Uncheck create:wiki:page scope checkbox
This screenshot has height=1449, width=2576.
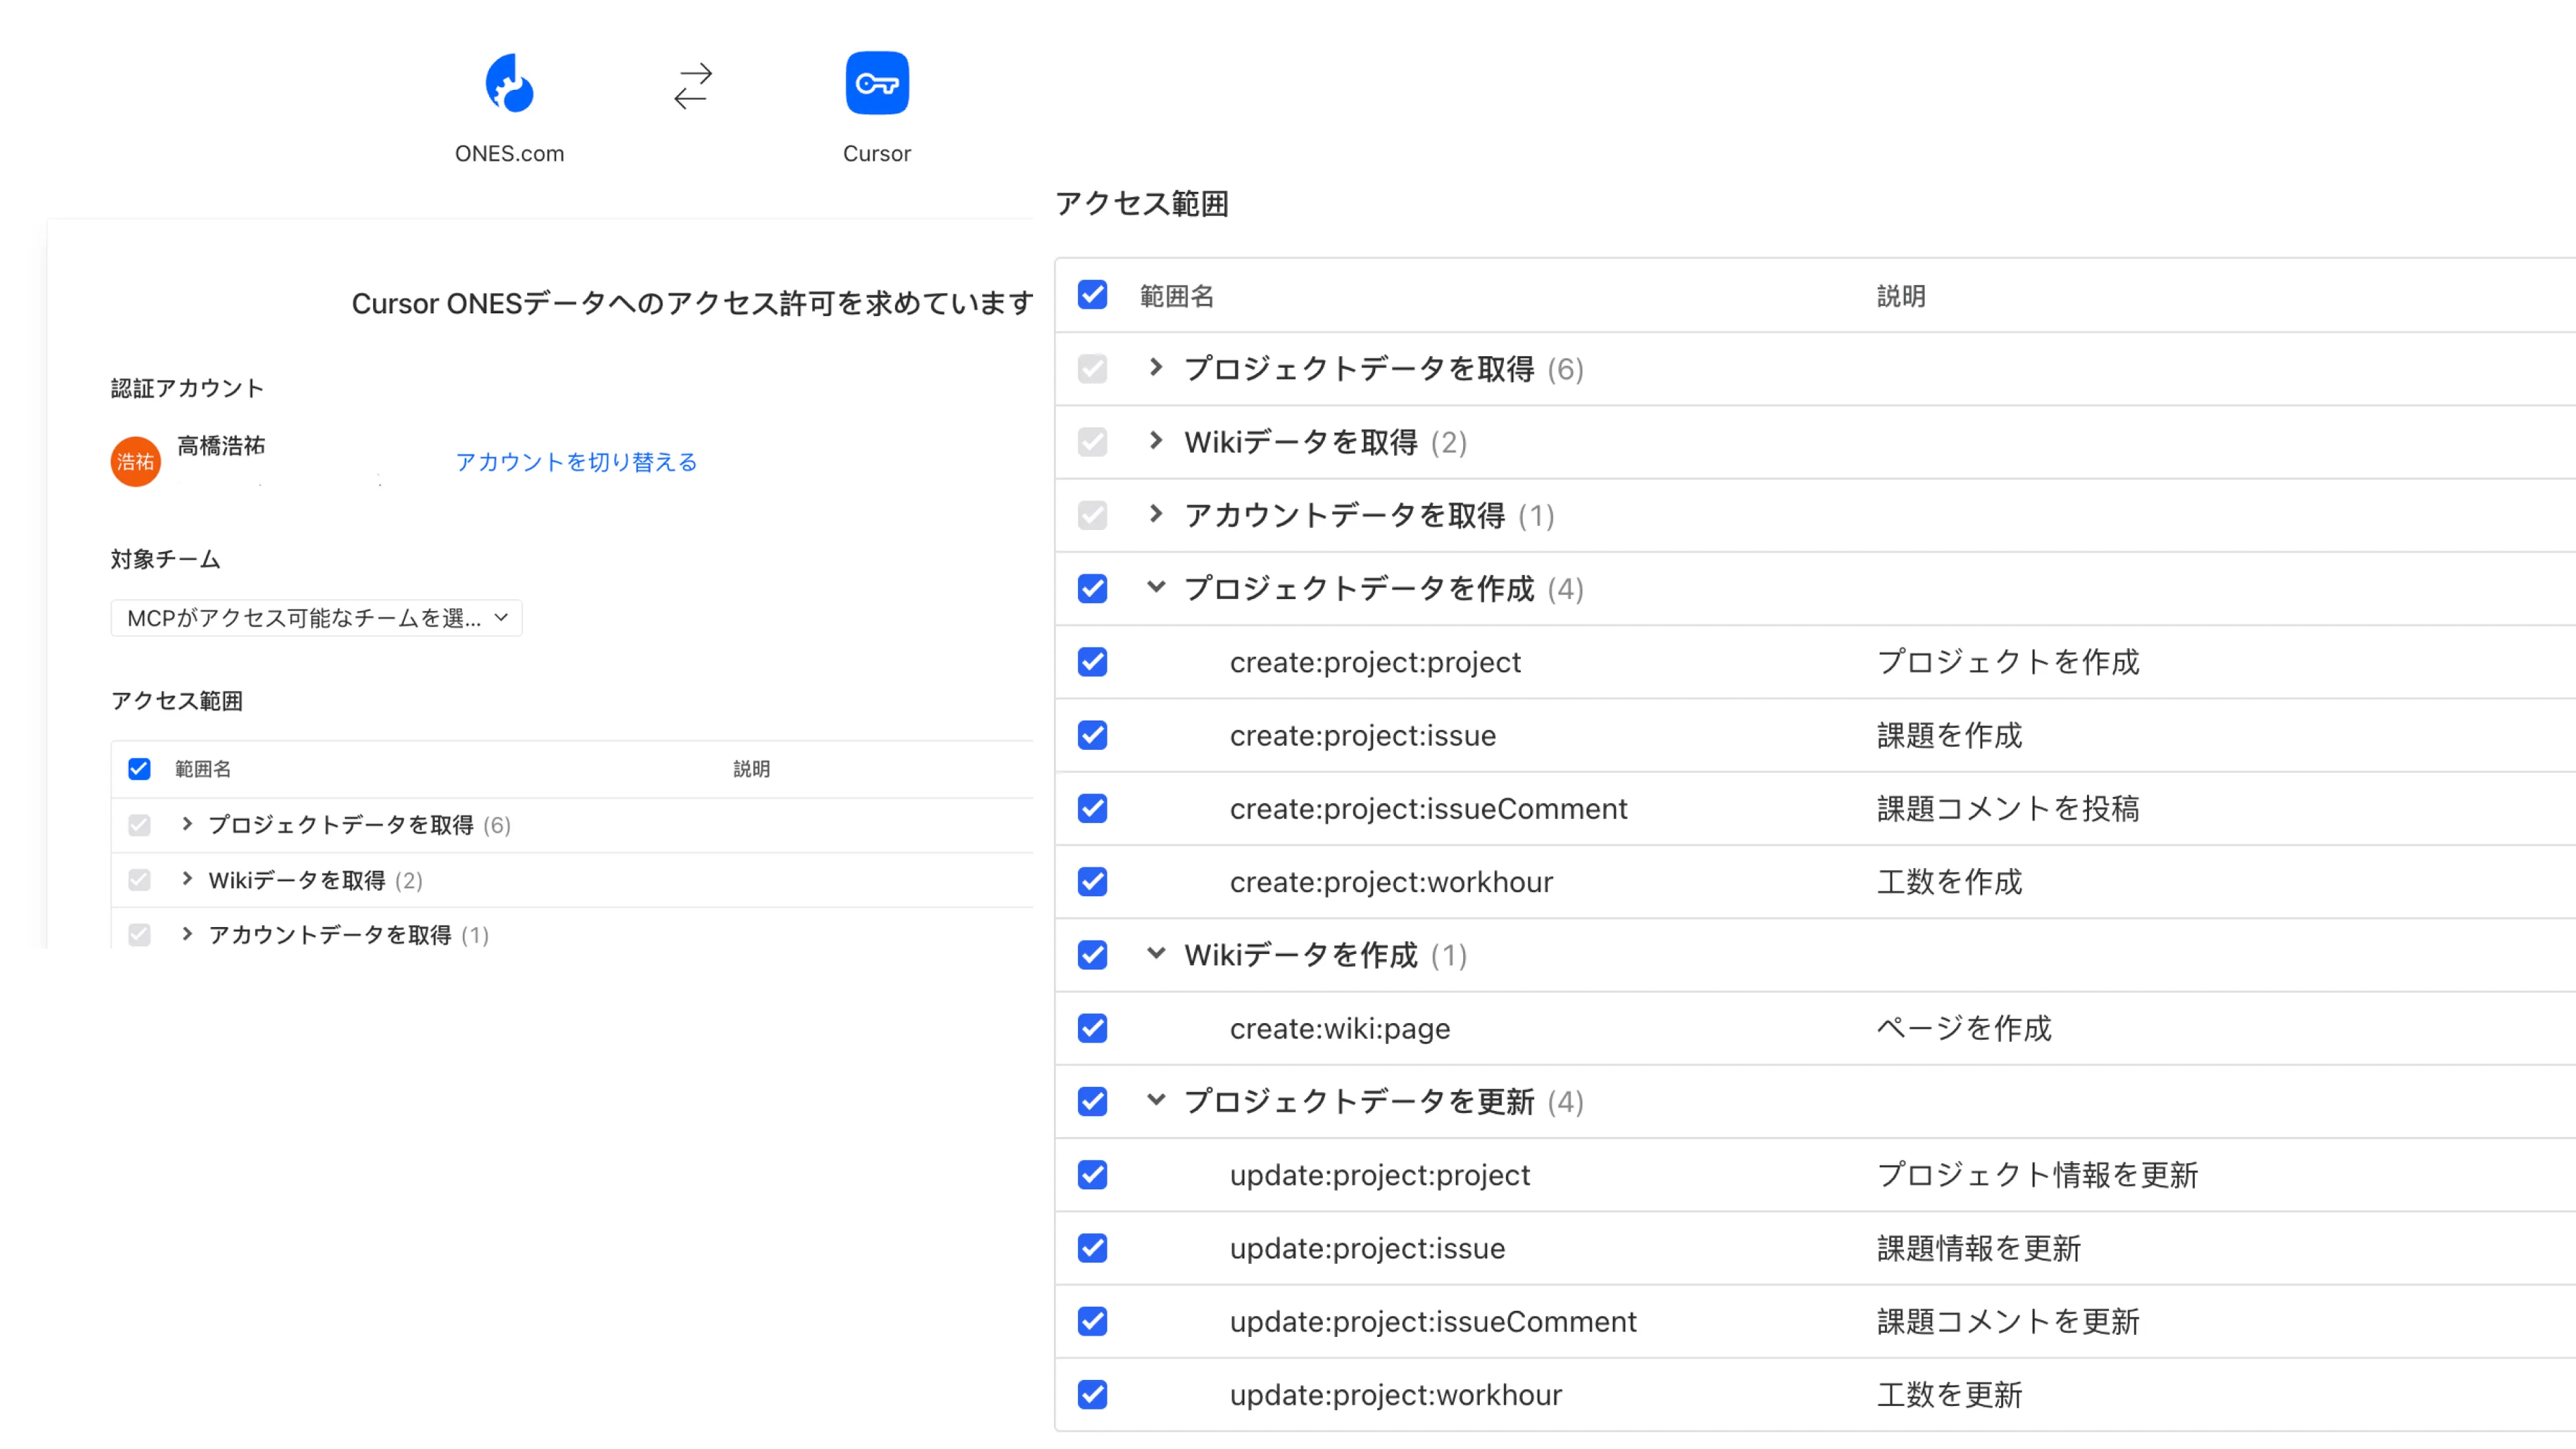point(1092,1028)
